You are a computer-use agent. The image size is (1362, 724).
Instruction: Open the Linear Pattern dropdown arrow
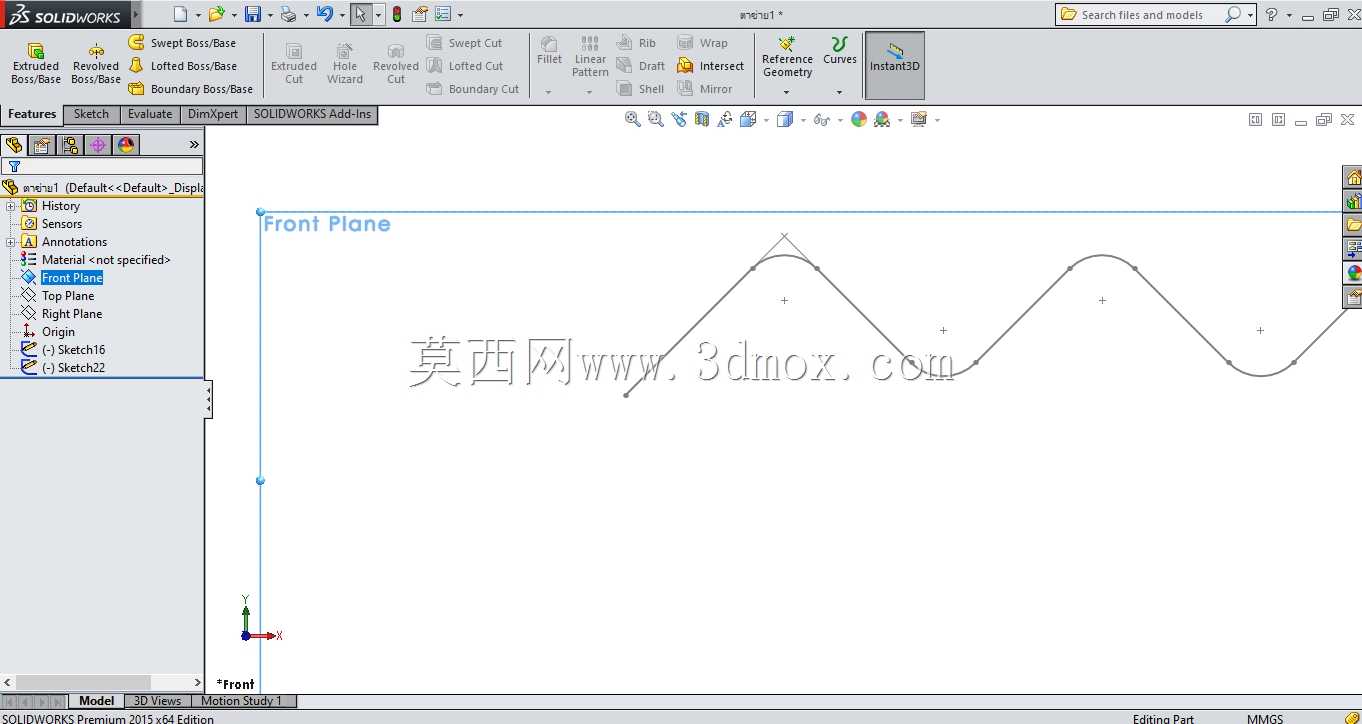(x=590, y=92)
